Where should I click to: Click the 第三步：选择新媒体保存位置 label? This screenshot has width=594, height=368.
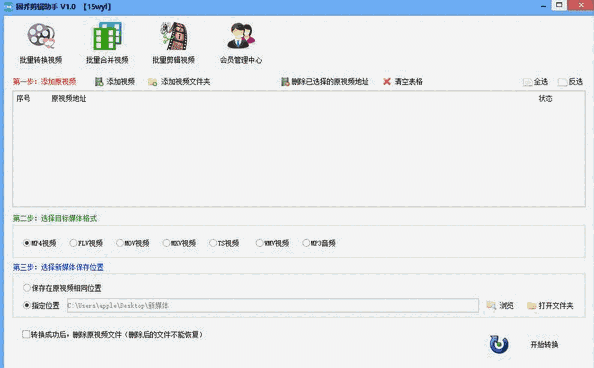point(58,267)
